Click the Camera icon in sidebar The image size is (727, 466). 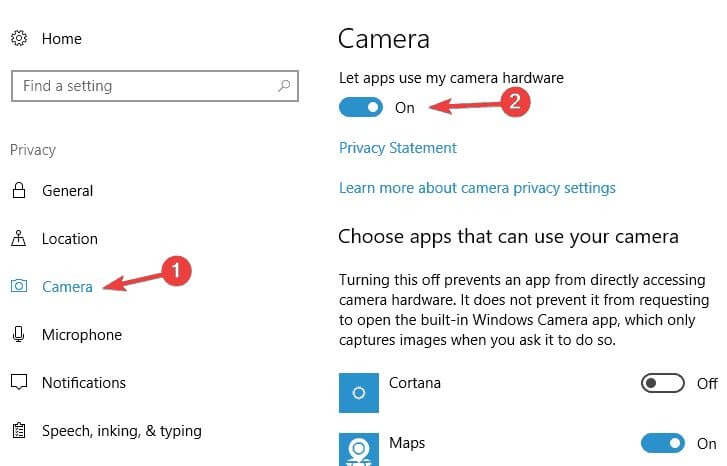point(18,287)
